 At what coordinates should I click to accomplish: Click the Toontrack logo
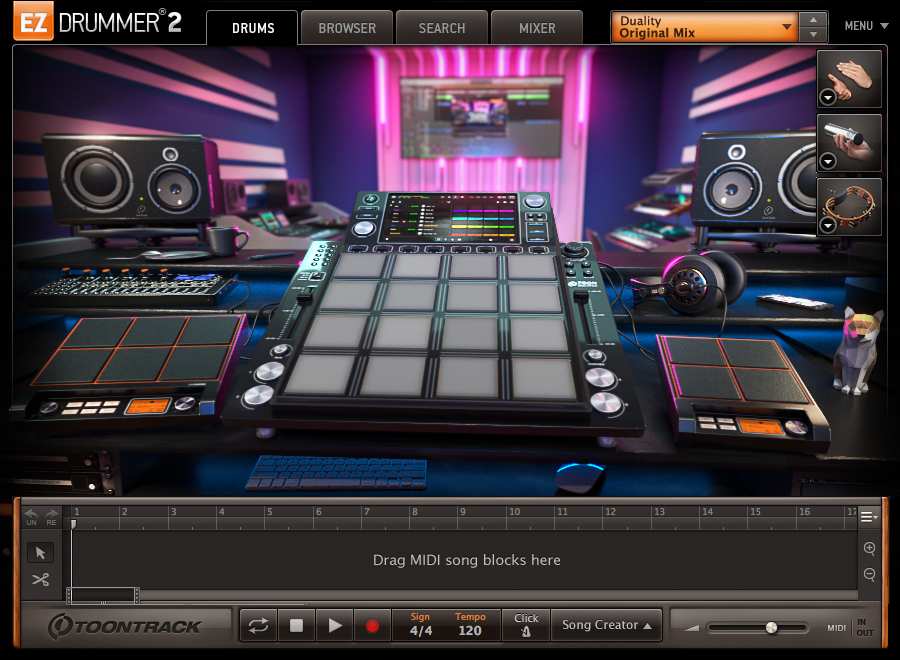(x=125, y=626)
